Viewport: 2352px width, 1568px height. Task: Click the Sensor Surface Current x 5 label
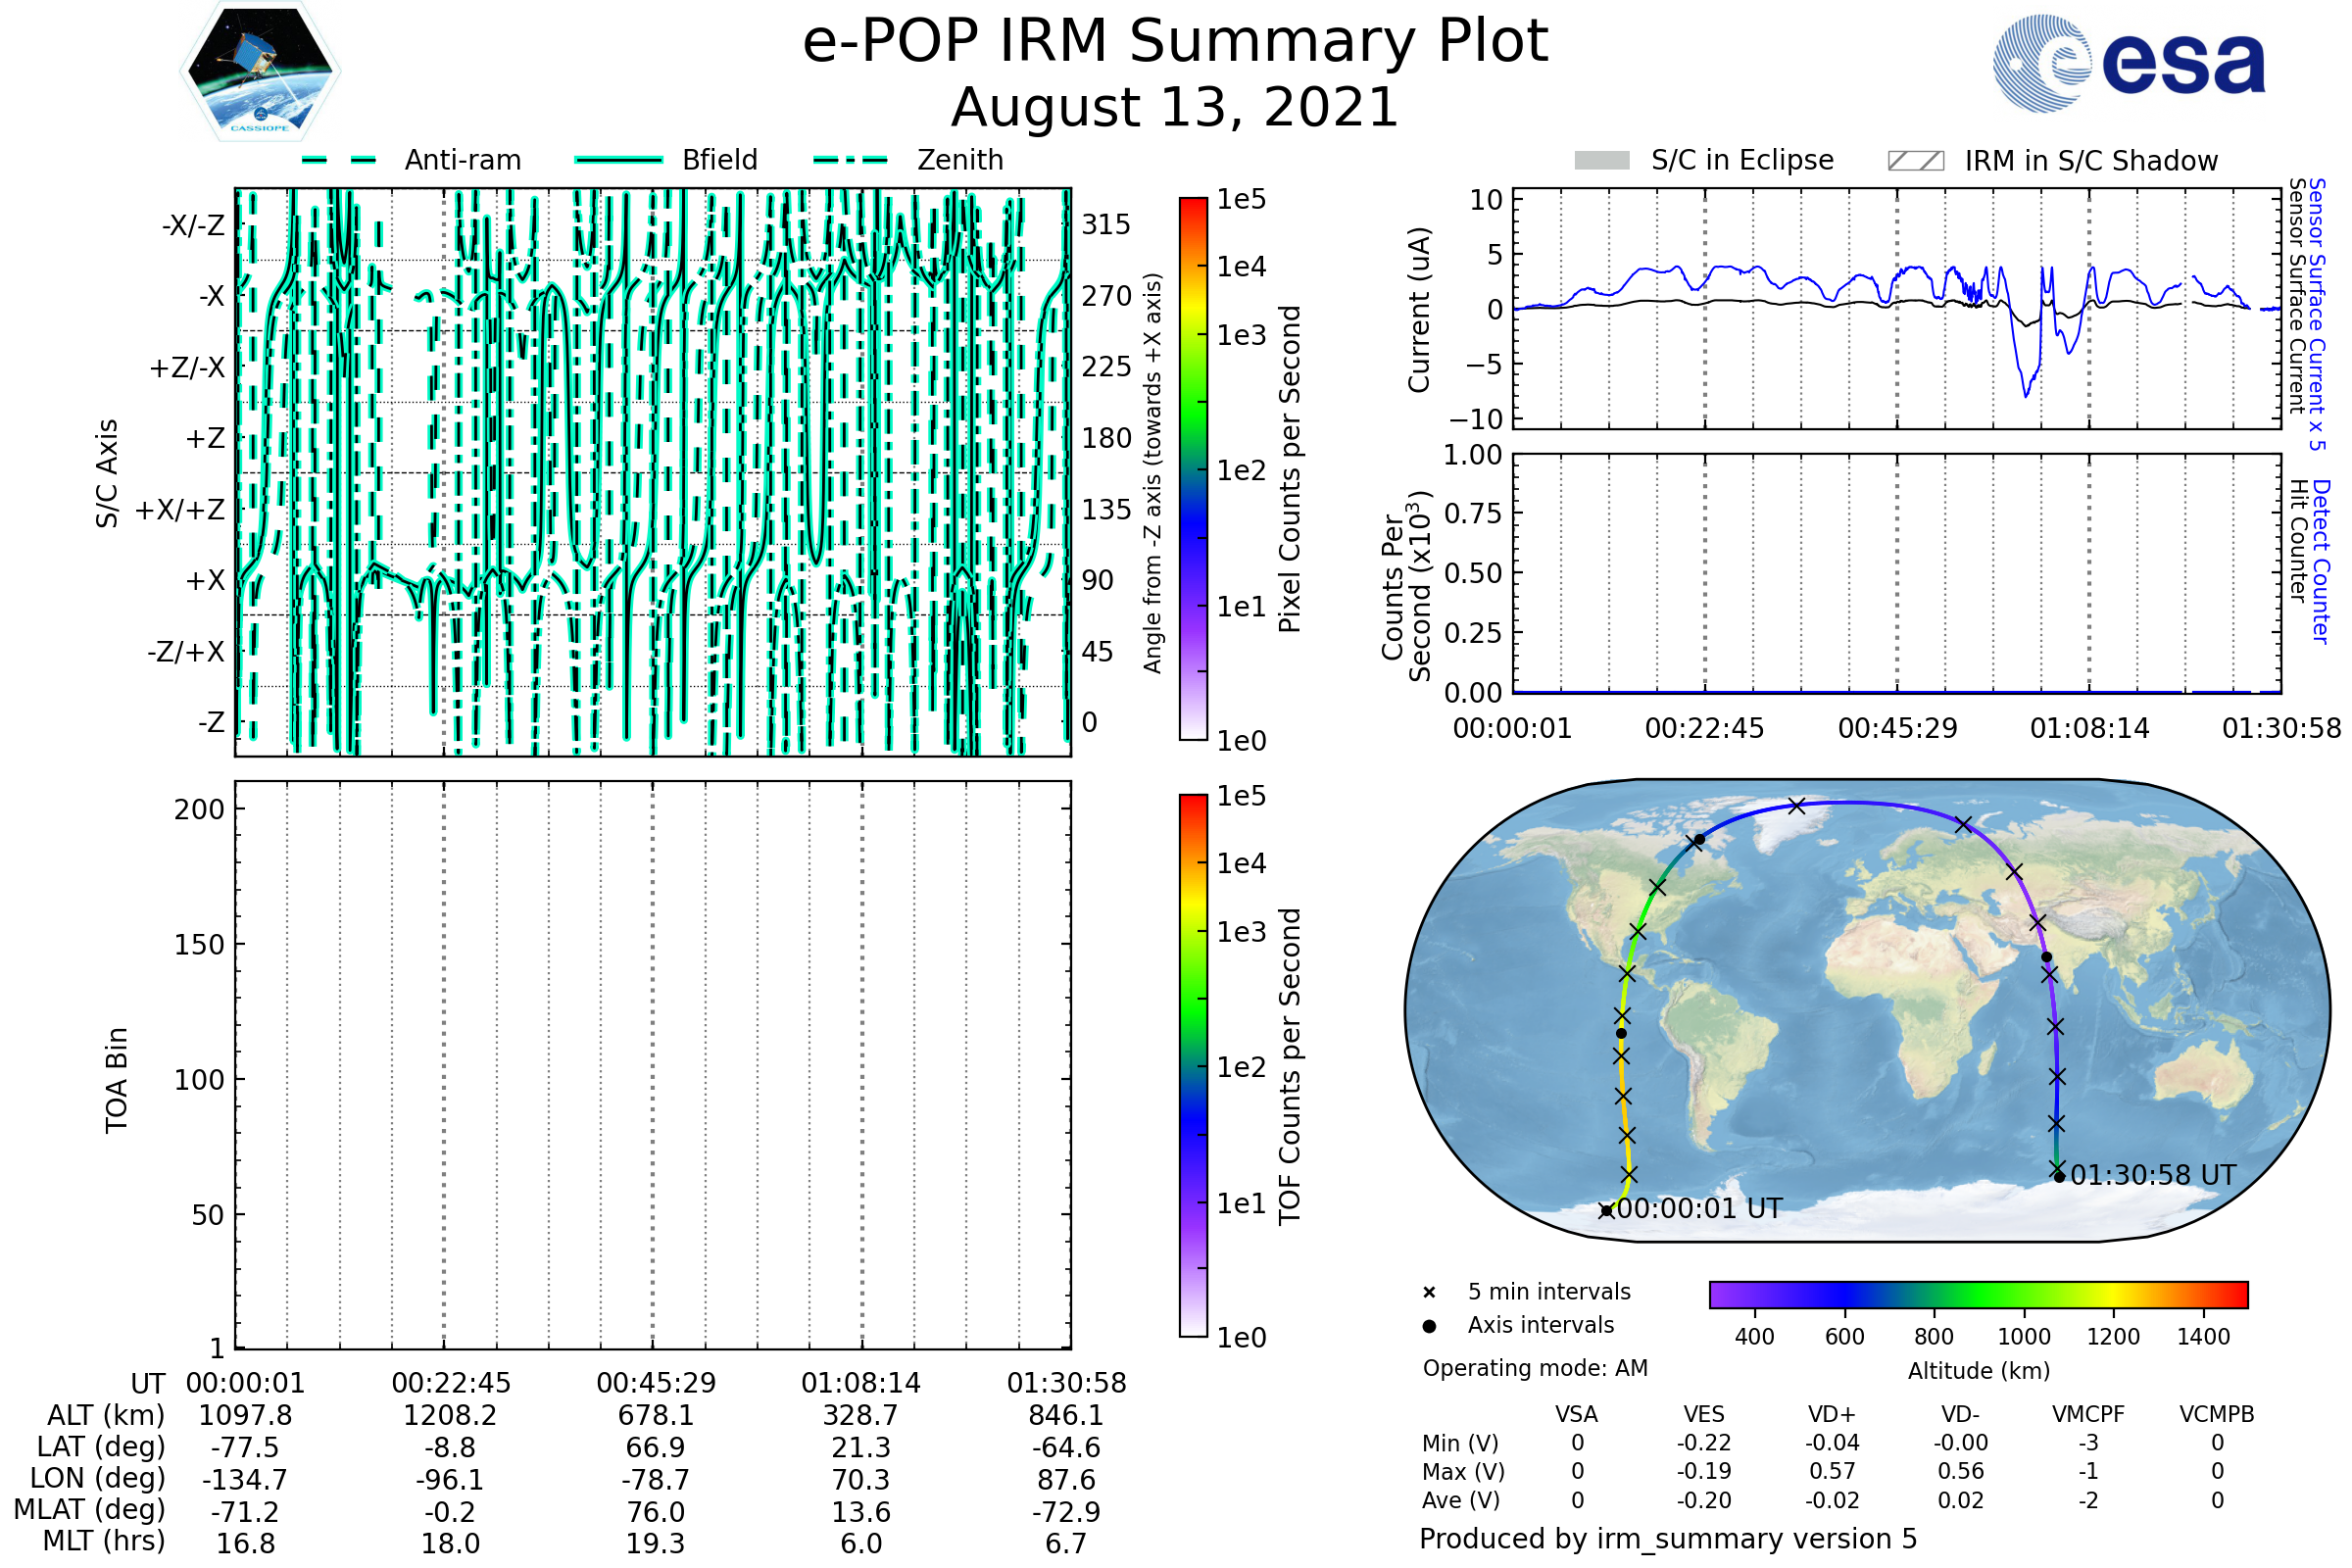click(x=2318, y=314)
